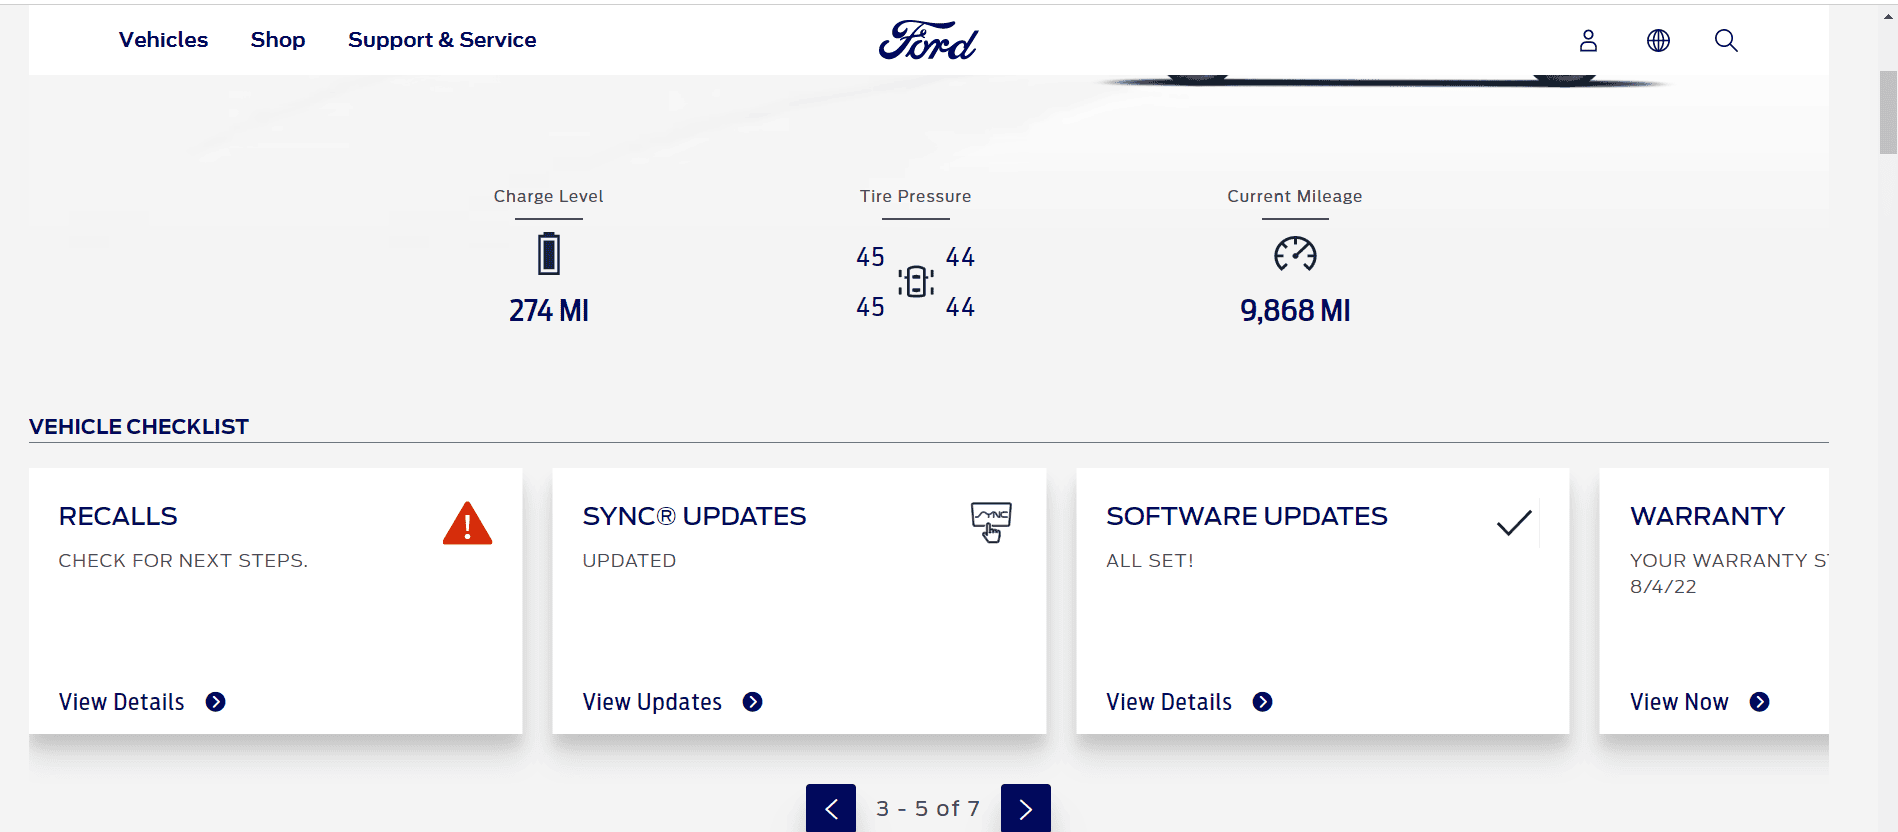The image size is (1898, 832).
Task: Open the Shop menu
Action: [x=278, y=40]
